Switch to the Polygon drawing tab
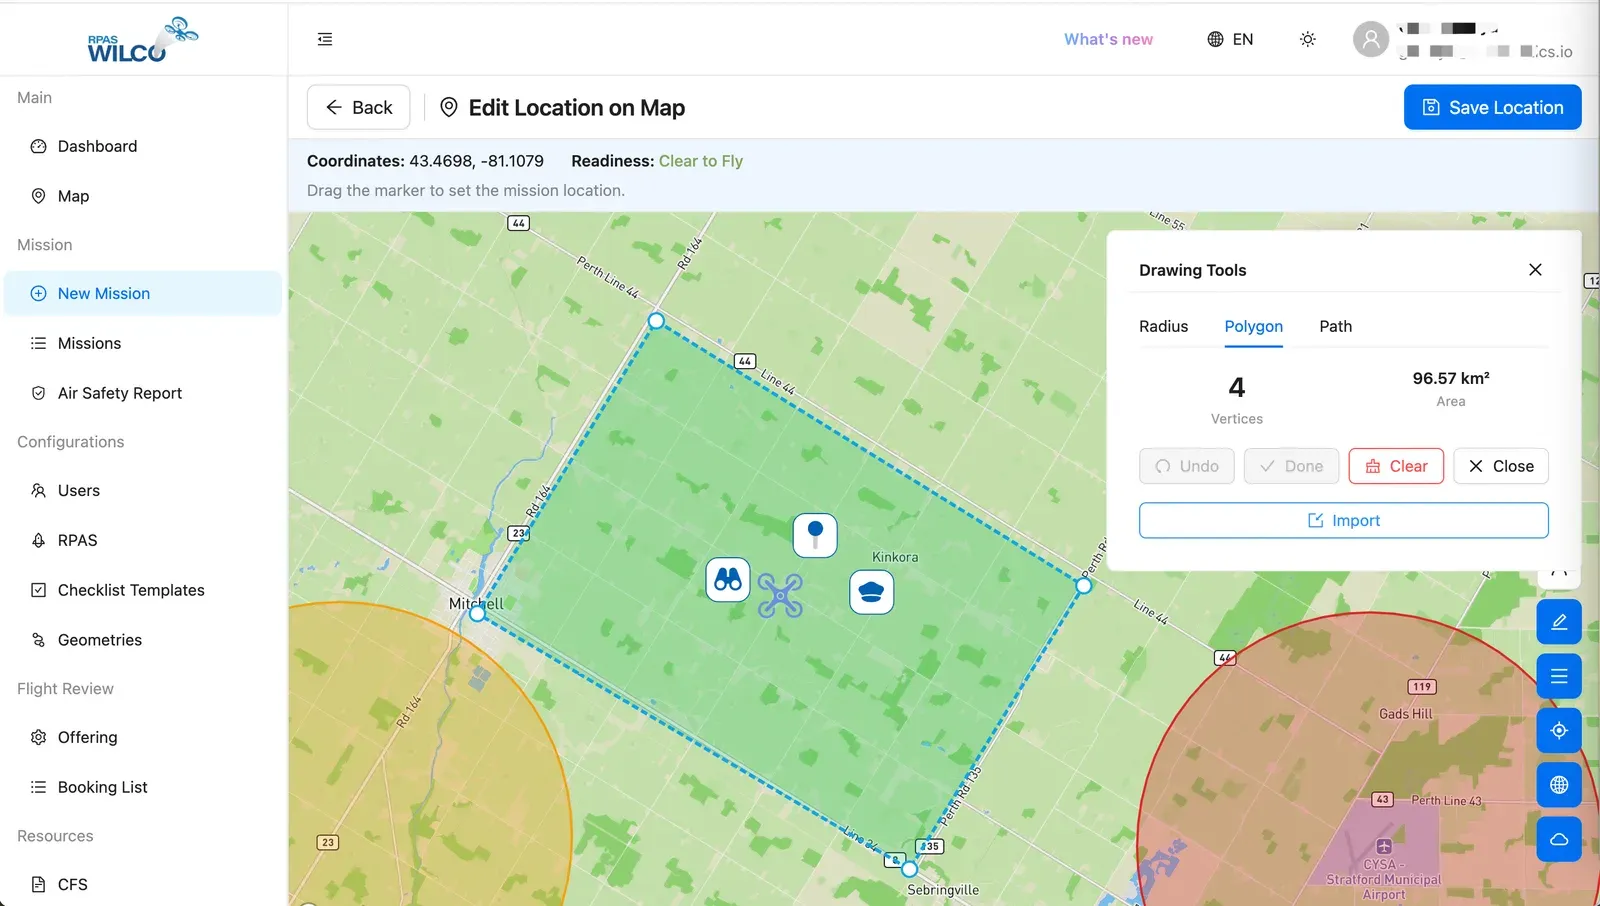The image size is (1600, 906). tap(1253, 326)
